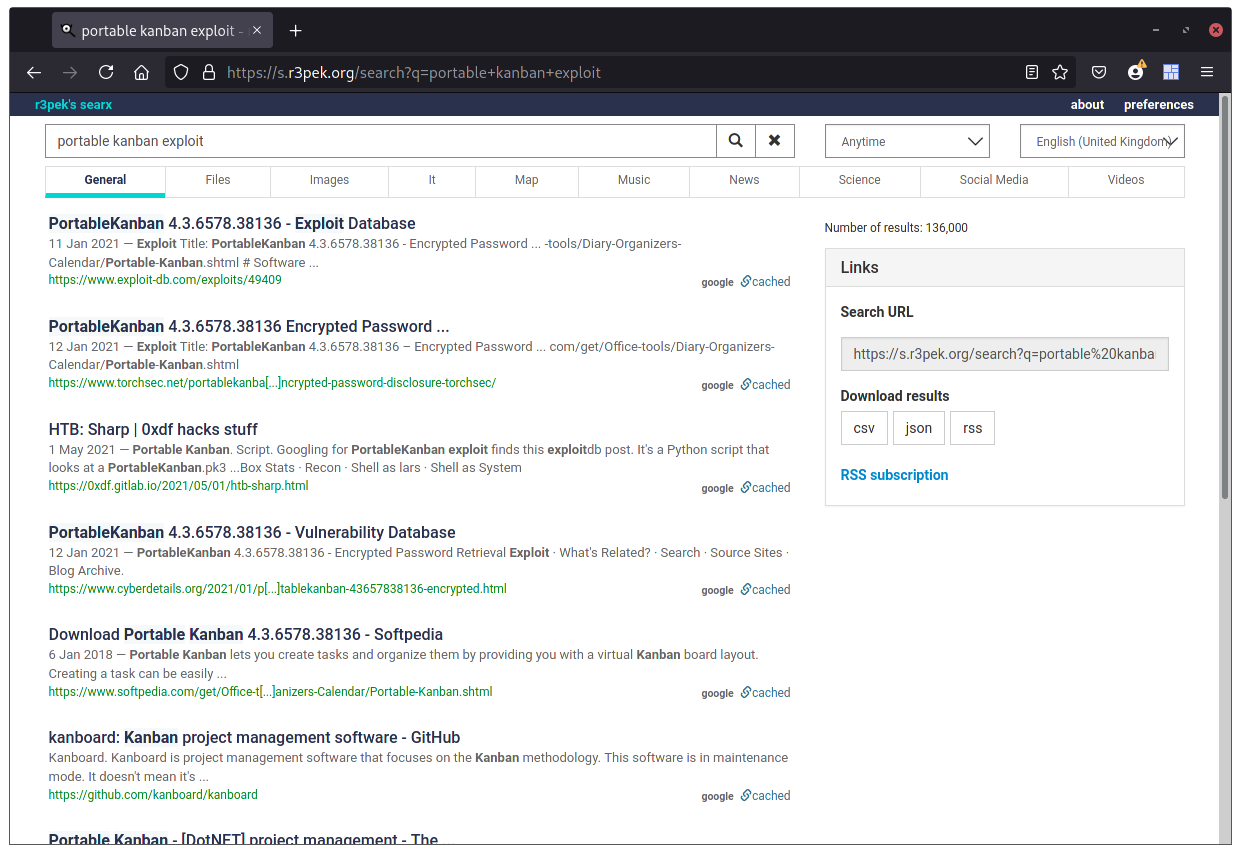Toggle reader view icon in address bar
The image size is (1241, 854).
point(1032,72)
